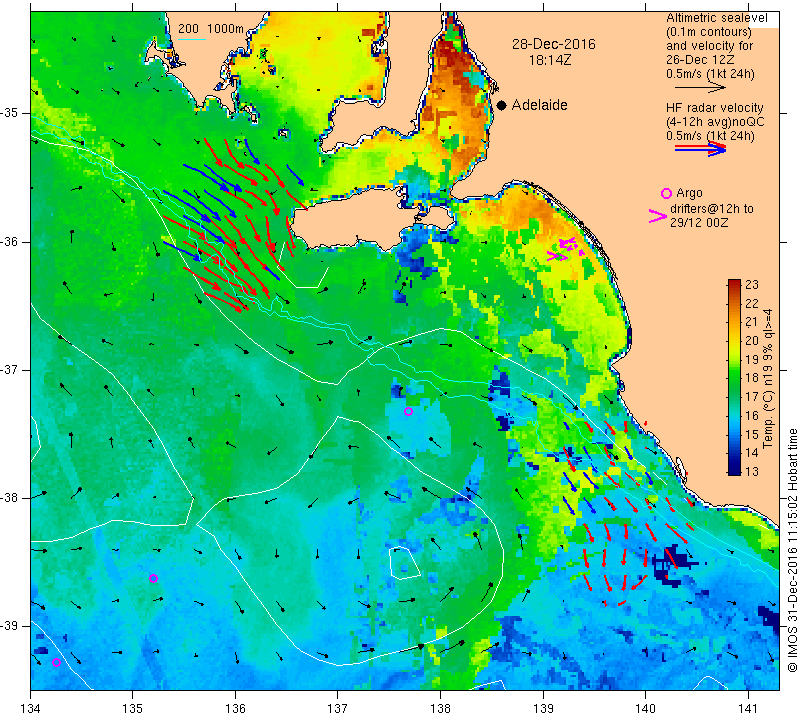
Task: Click the yellow band of the colorbar at 20
Action: pos(734,340)
